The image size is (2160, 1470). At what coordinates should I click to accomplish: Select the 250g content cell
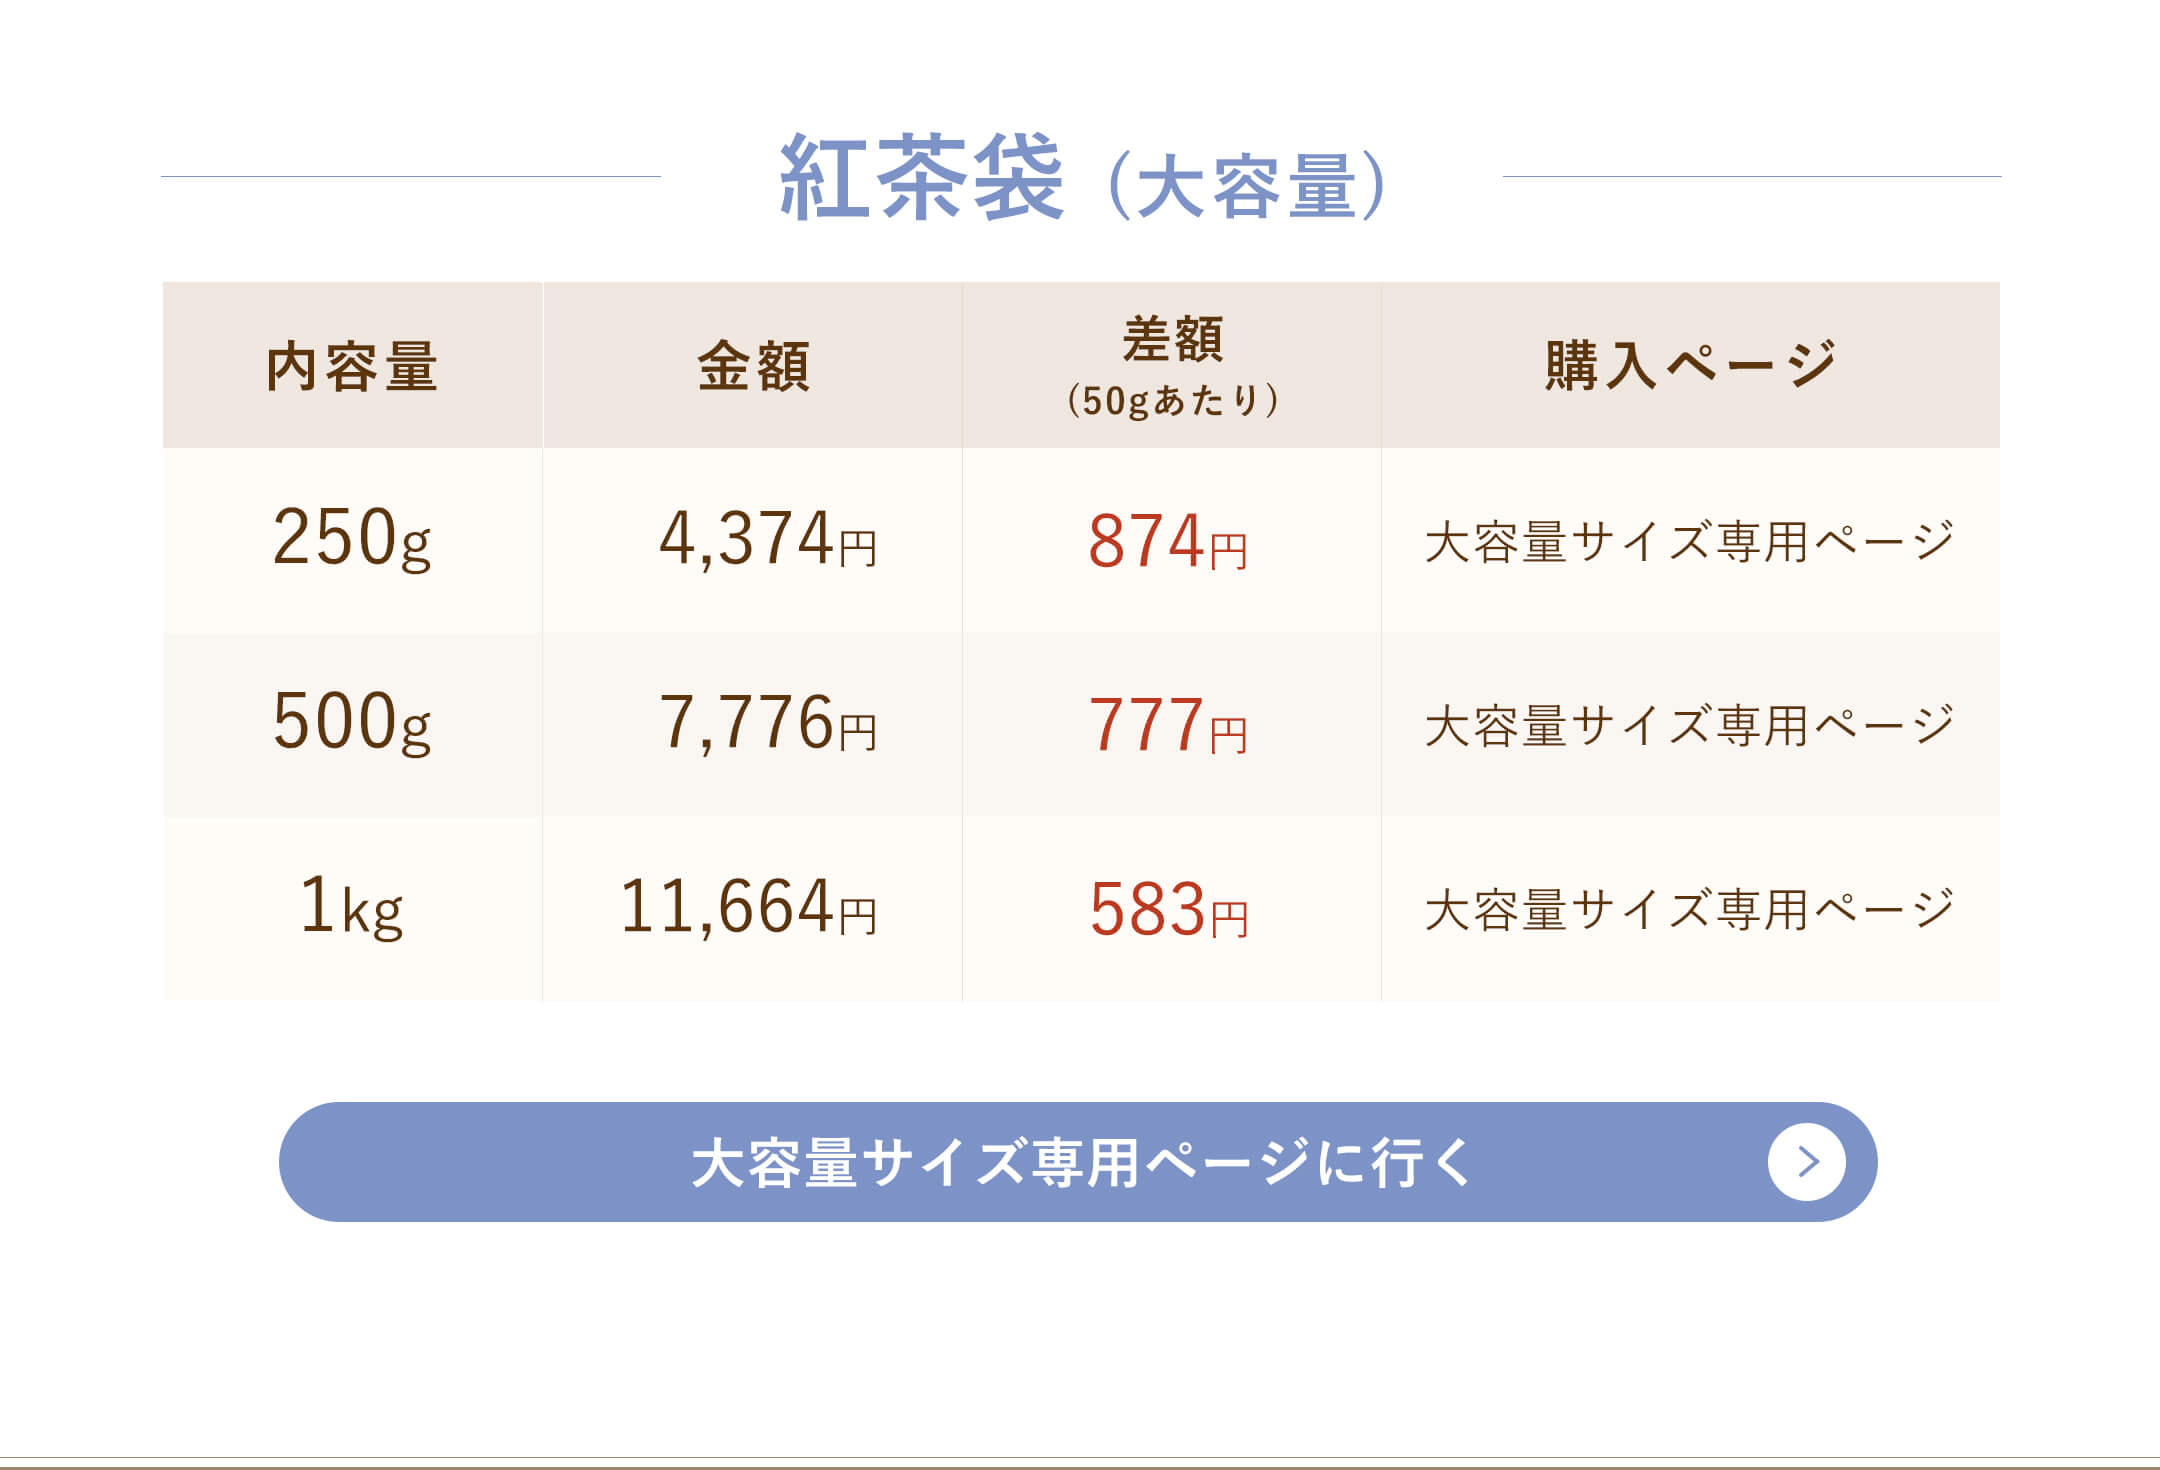click(352, 540)
